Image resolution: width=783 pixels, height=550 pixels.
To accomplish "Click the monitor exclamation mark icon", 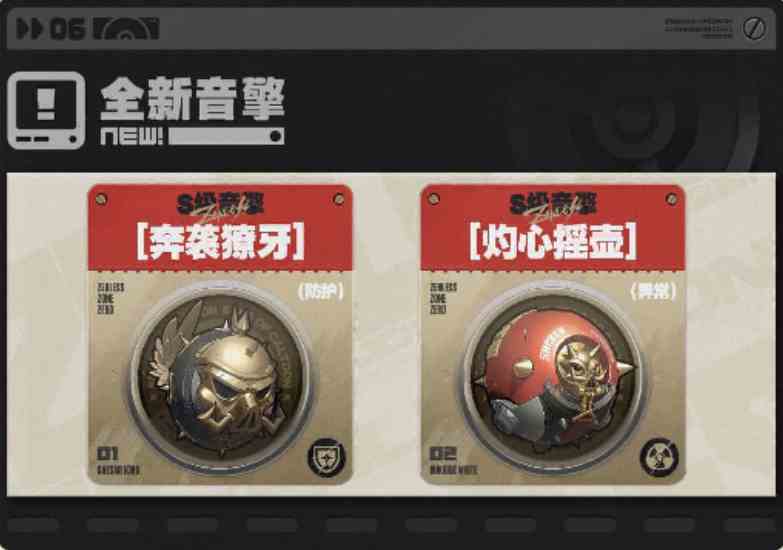I will (46, 110).
